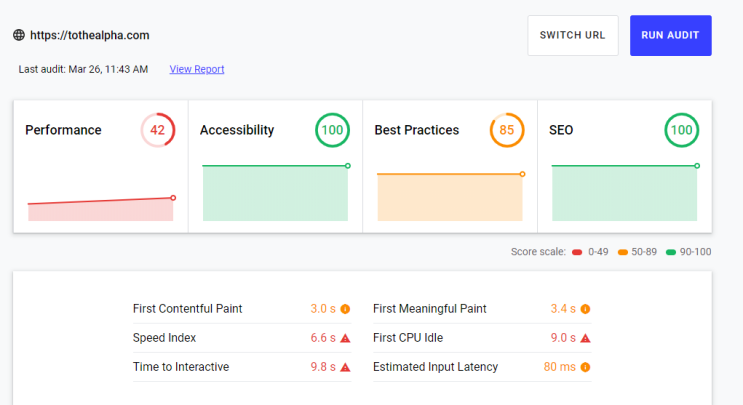Click orange info icon next to First Contentful Paint
Image resolution: width=743 pixels, height=405 pixels.
coord(345,309)
